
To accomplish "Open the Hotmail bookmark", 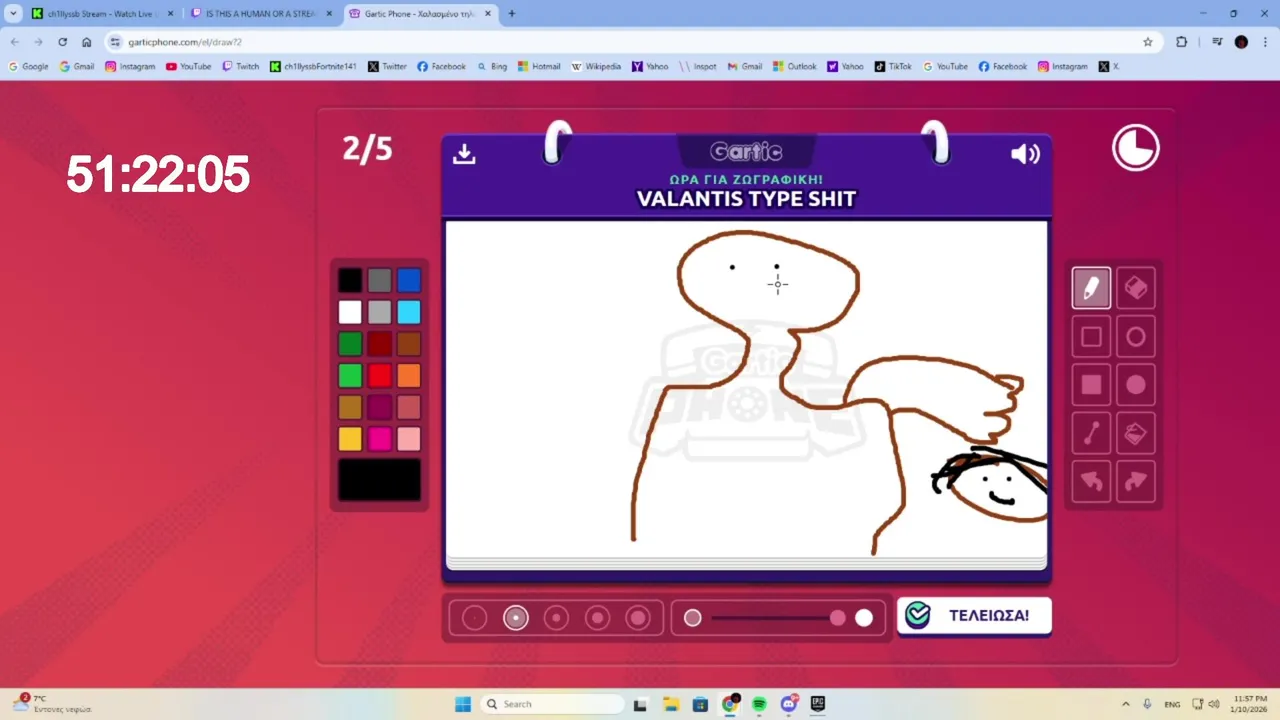I will click(x=539, y=67).
